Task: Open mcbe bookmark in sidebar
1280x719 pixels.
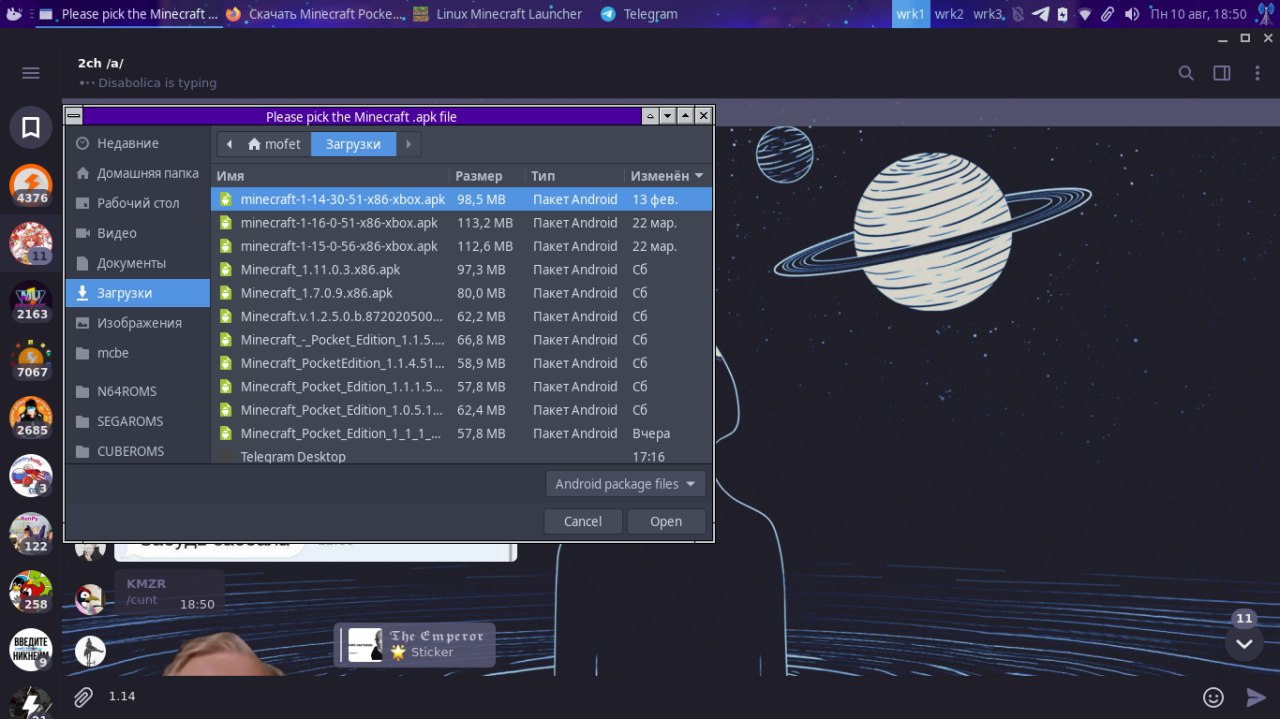Action: click(x=138, y=353)
